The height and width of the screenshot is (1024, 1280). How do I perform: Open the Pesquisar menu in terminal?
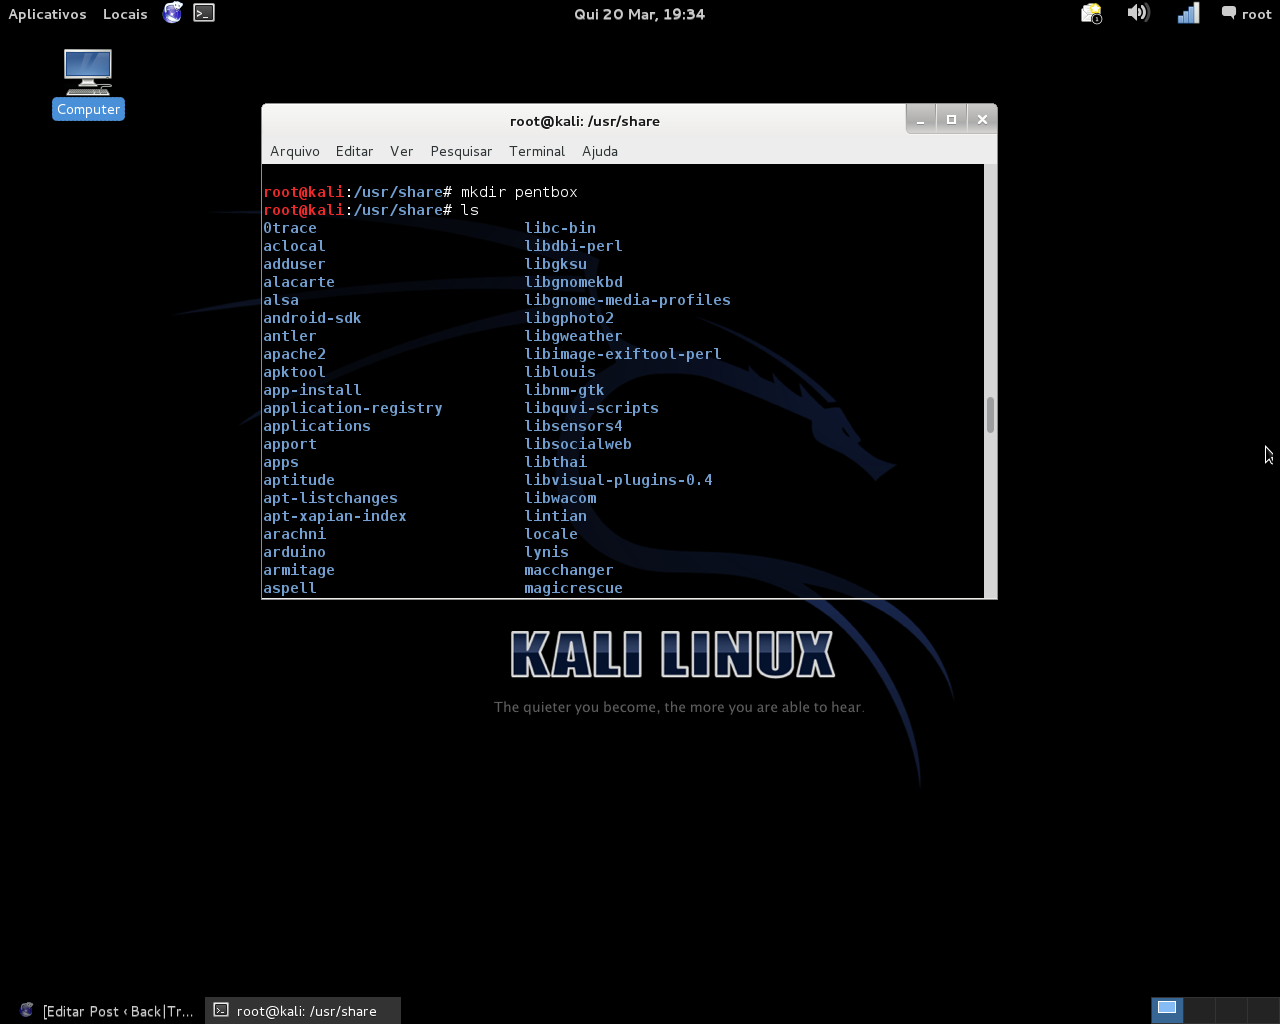pos(461,151)
